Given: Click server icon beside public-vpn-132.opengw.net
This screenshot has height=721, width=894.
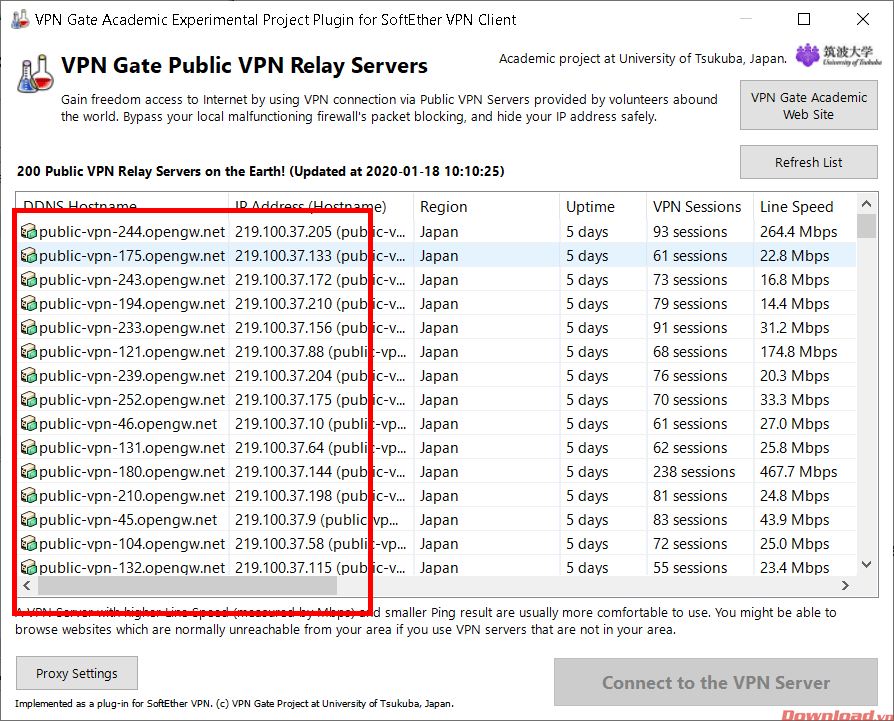Looking at the screenshot, I should pos(29,567).
